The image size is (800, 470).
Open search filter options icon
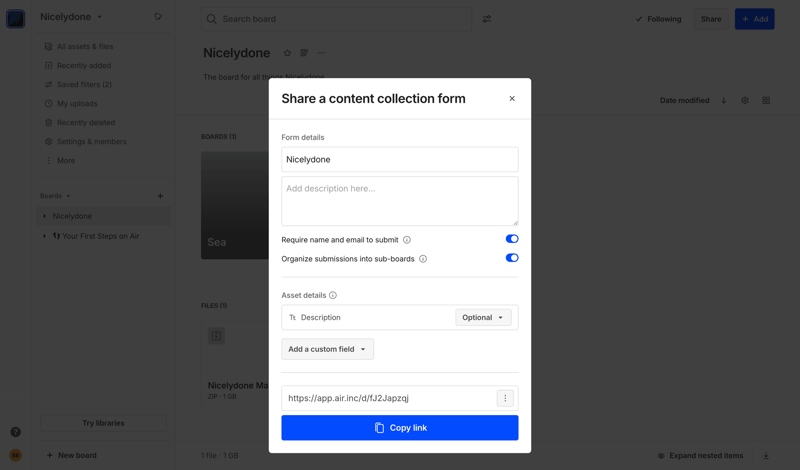[x=487, y=19]
